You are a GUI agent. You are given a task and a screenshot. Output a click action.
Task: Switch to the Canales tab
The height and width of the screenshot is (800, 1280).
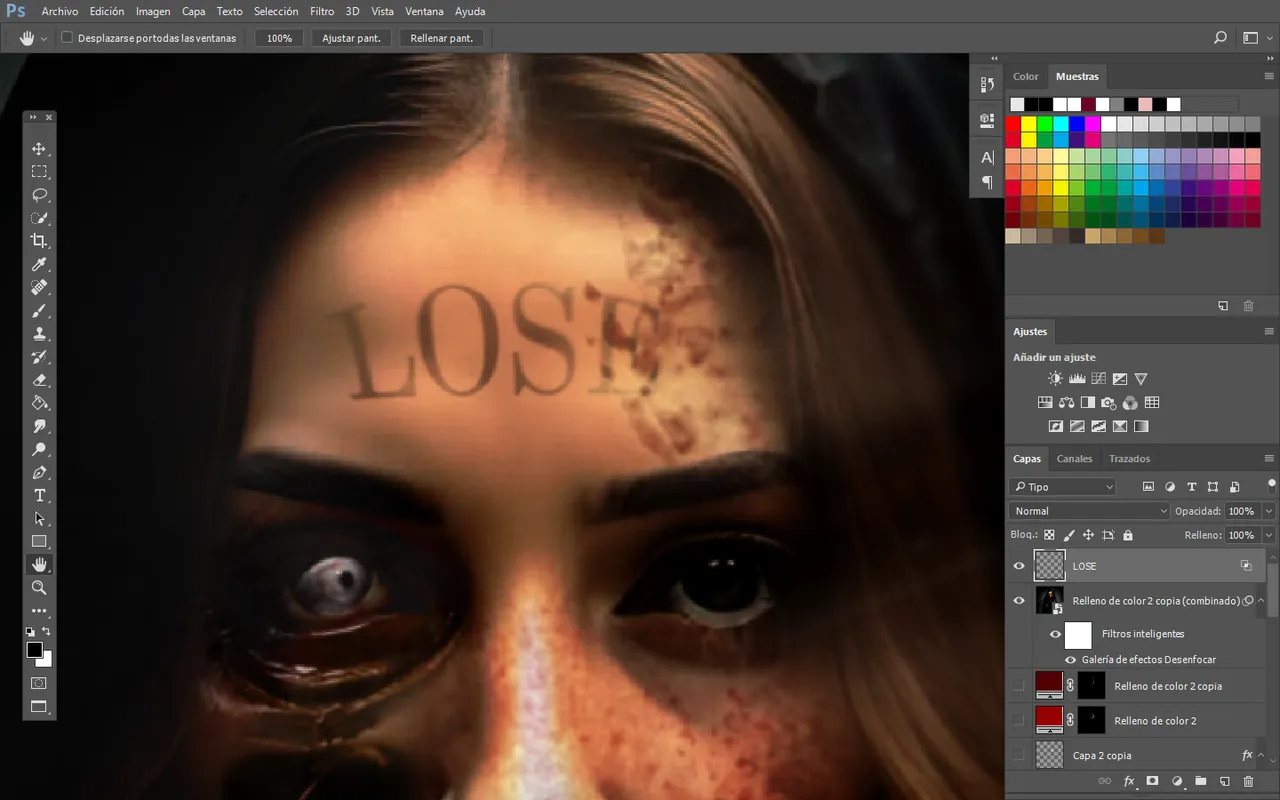click(x=1075, y=459)
